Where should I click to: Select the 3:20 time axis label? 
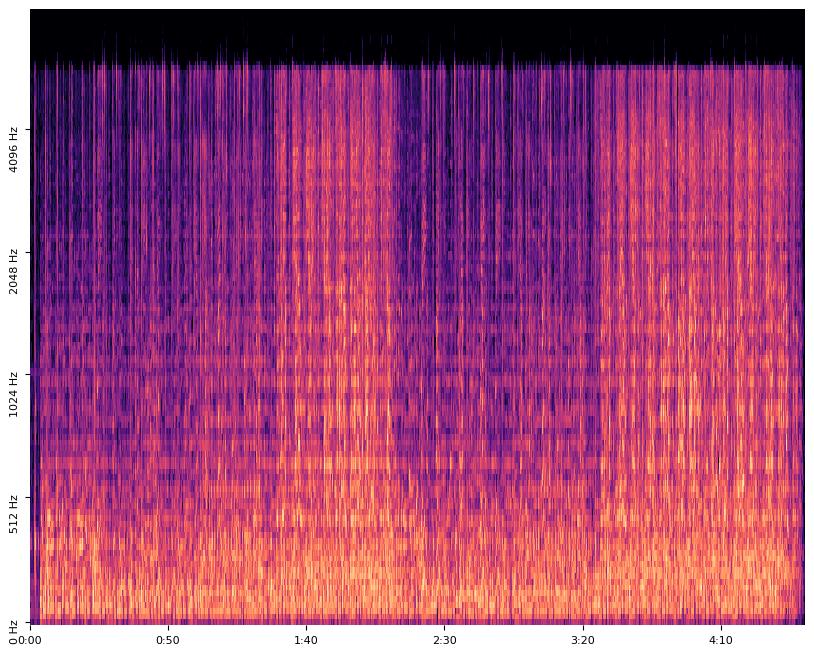(x=582, y=640)
